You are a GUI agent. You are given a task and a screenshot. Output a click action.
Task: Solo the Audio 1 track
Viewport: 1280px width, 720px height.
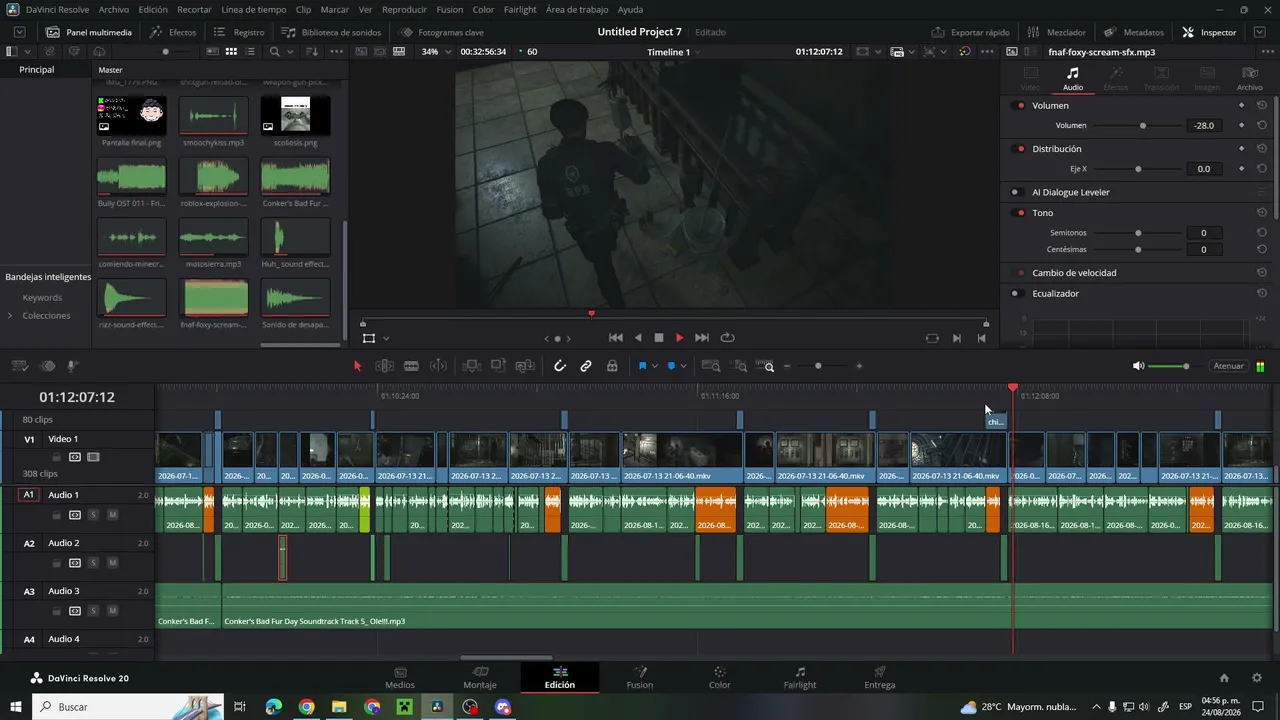[x=93, y=515]
